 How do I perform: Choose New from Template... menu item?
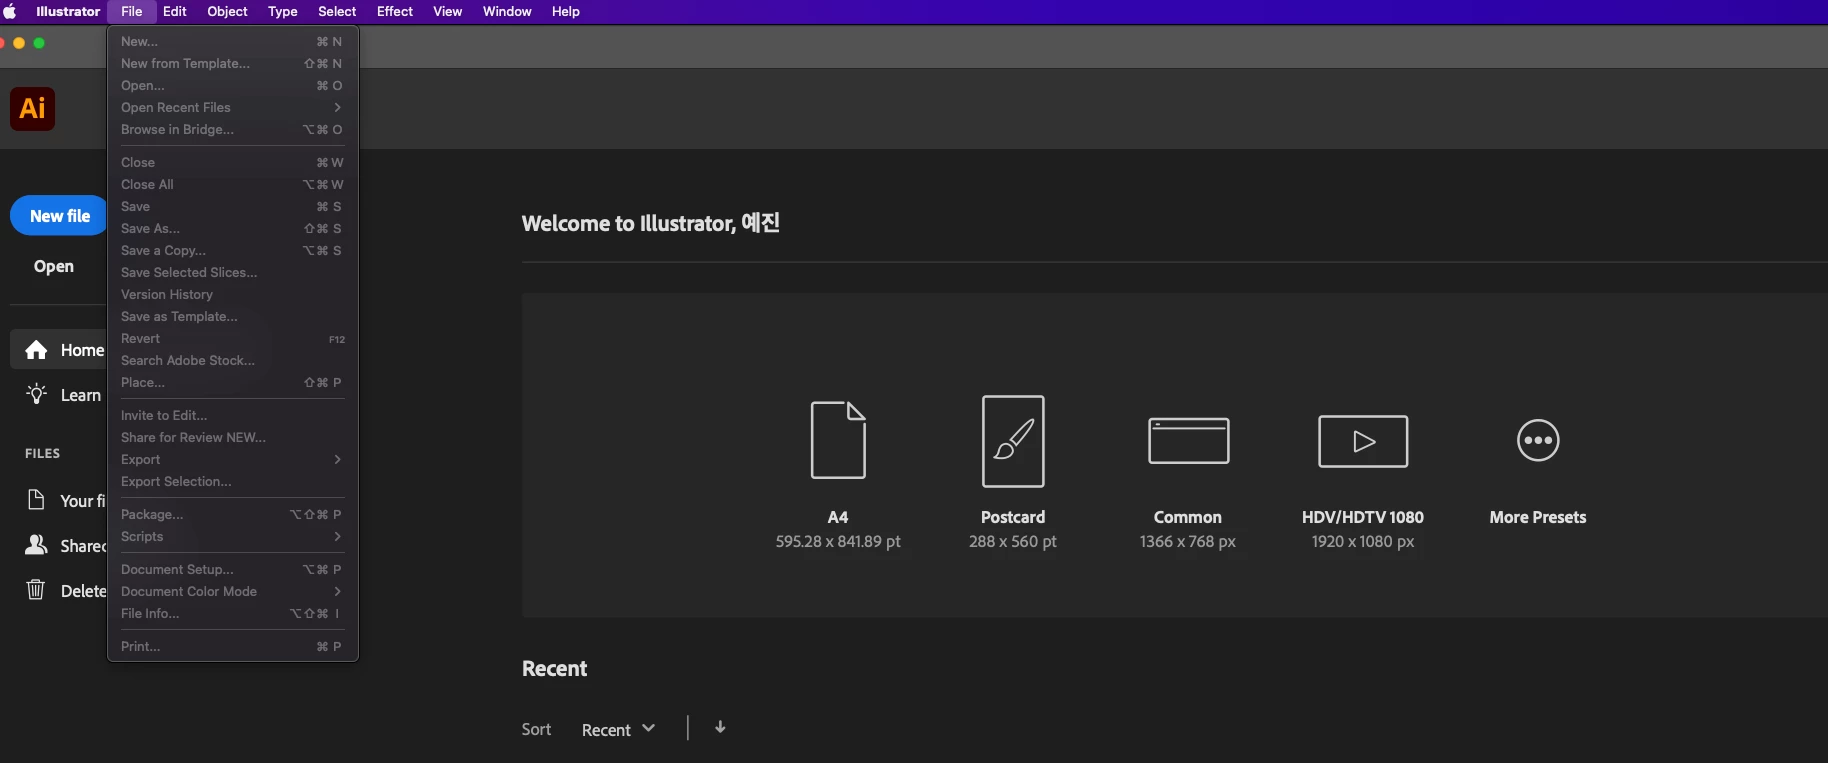(x=232, y=63)
